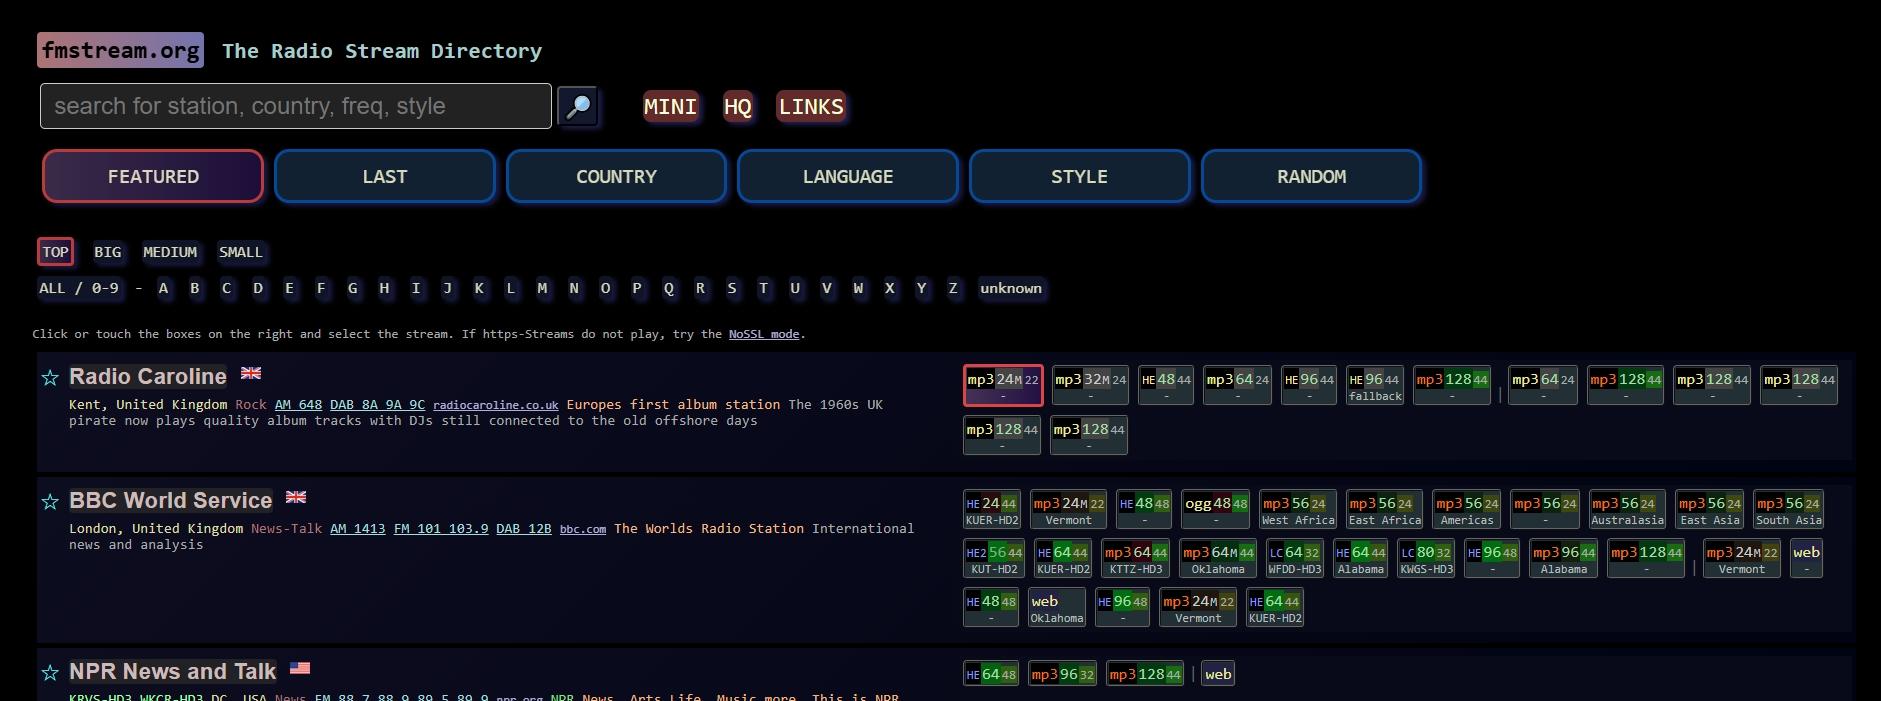Play Radio Caroline mp3 32M 24 stream
1881x701 pixels.
click(1090, 386)
